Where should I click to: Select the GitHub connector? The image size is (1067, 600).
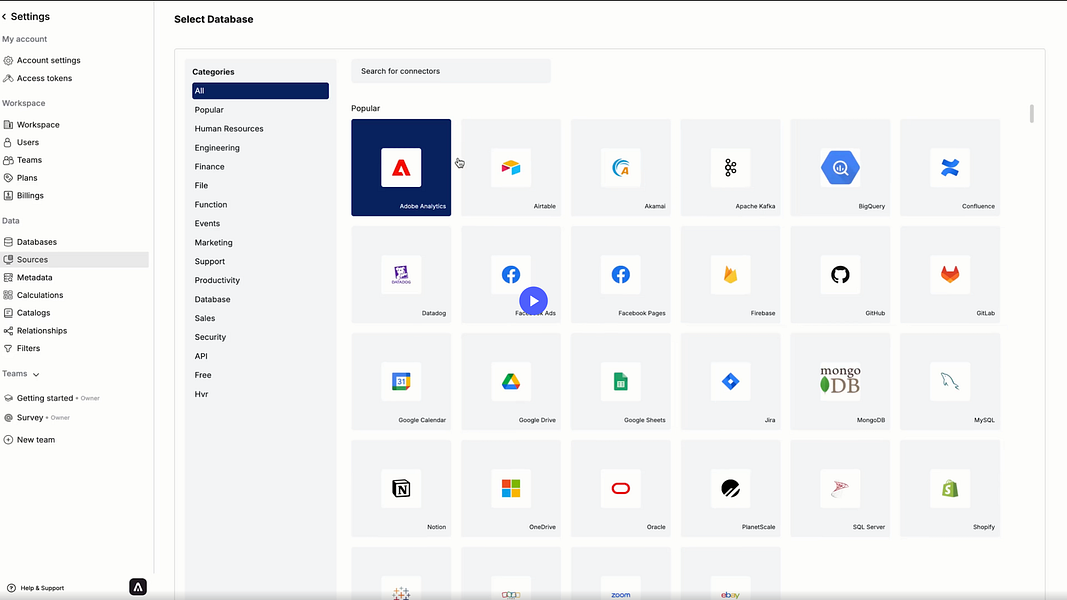(x=840, y=274)
